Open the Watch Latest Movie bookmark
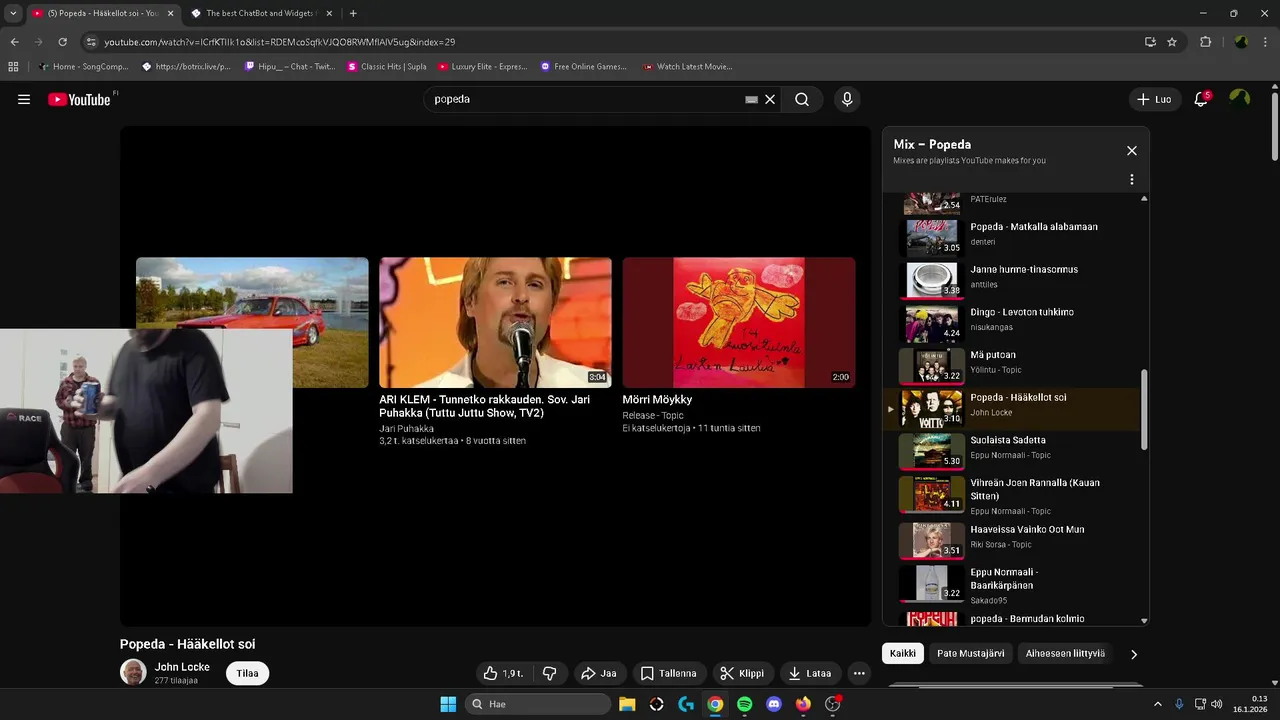The height and width of the screenshot is (720, 1280). [x=687, y=67]
